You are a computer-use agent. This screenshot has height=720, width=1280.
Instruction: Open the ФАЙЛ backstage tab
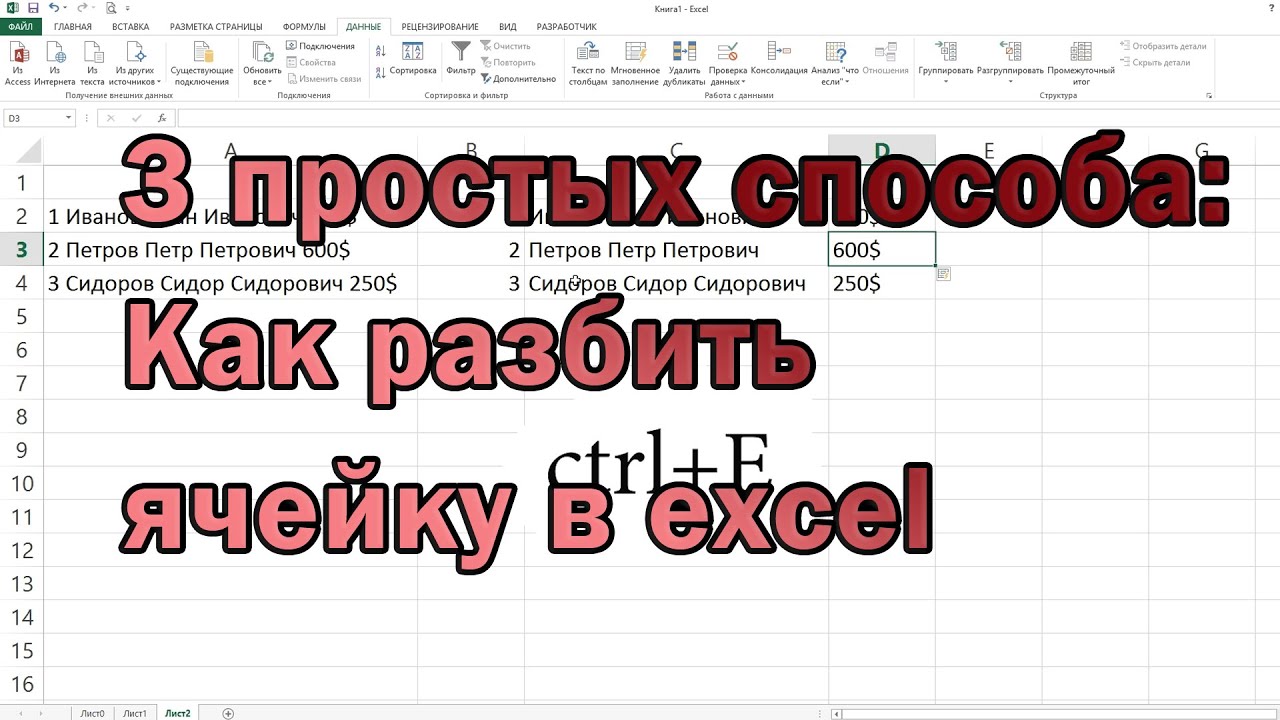[x=20, y=26]
